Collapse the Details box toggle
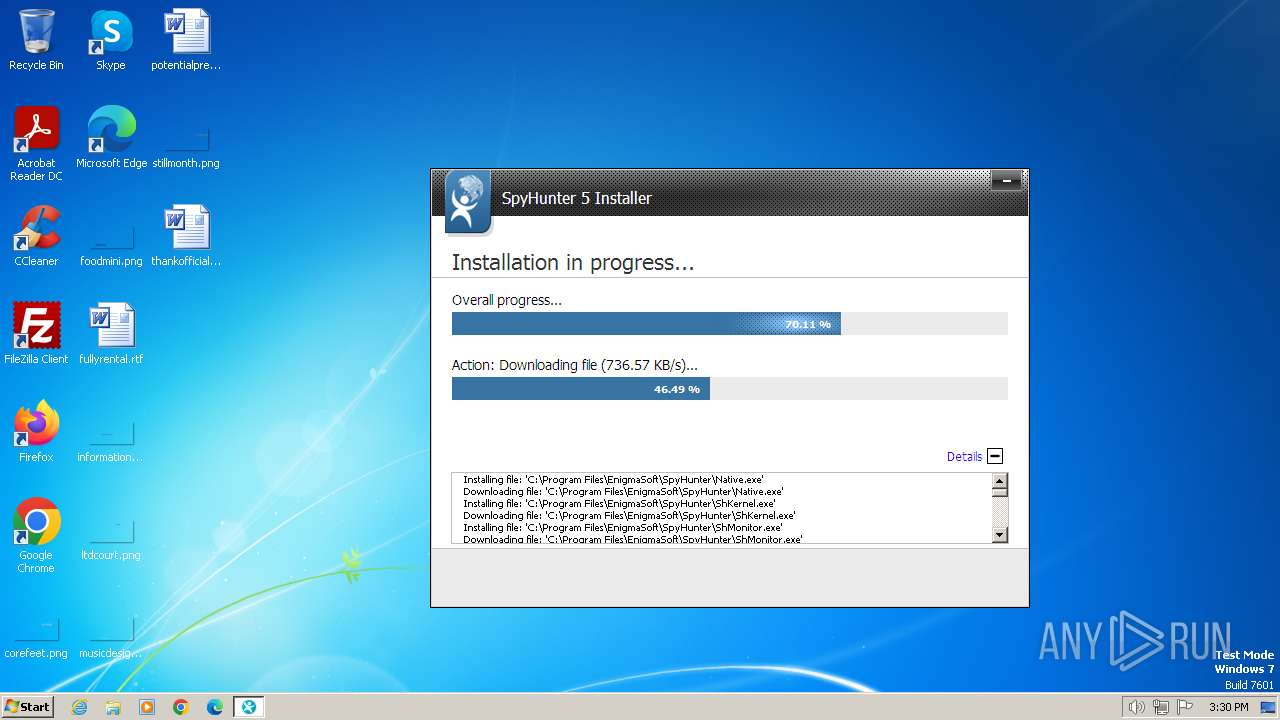Image resolution: width=1280 pixels, height=720 pixels. click(995, 456)
